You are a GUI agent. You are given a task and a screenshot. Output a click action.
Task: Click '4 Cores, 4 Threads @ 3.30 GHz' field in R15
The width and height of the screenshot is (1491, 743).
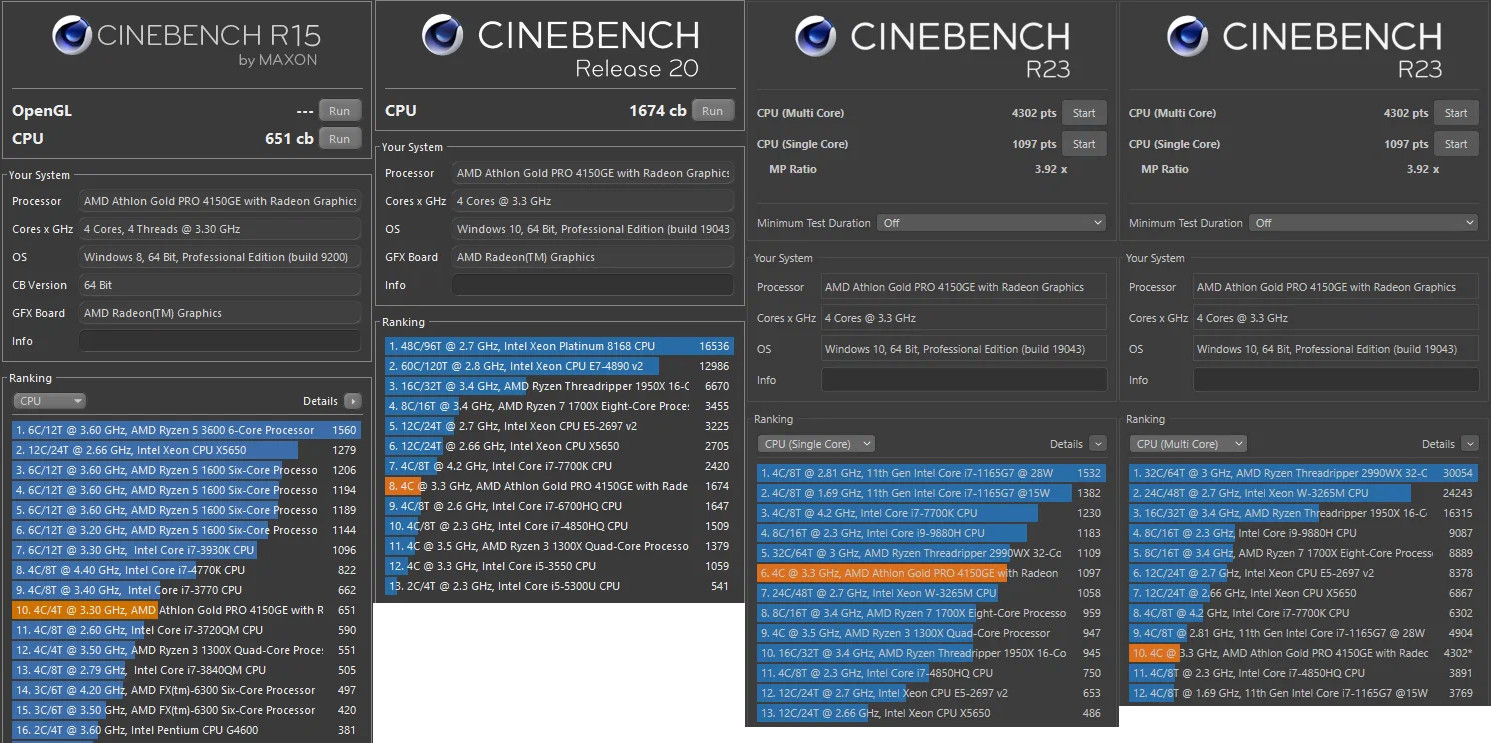[219, 229]
